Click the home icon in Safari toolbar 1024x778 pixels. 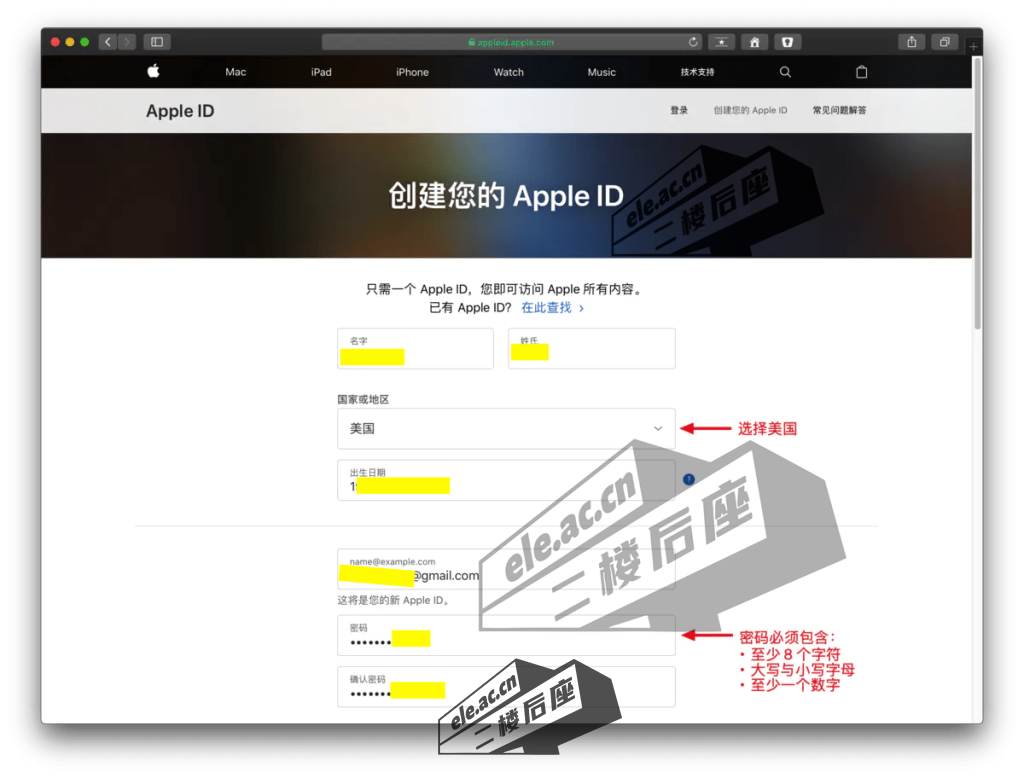tap(754, 42)
